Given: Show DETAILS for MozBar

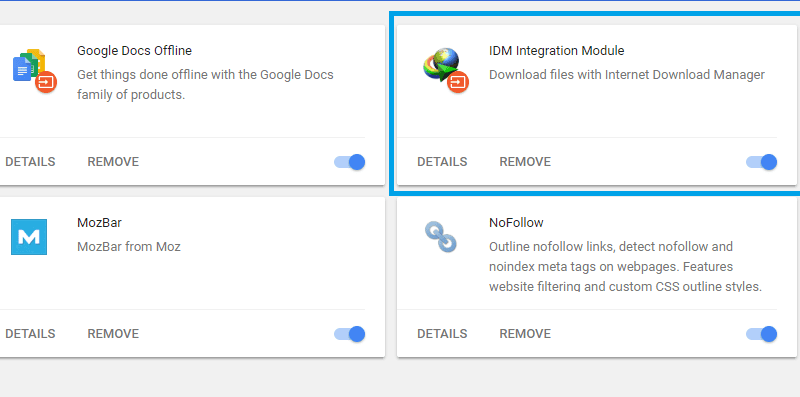Looking at the screenshot, I should click(30, 334).
